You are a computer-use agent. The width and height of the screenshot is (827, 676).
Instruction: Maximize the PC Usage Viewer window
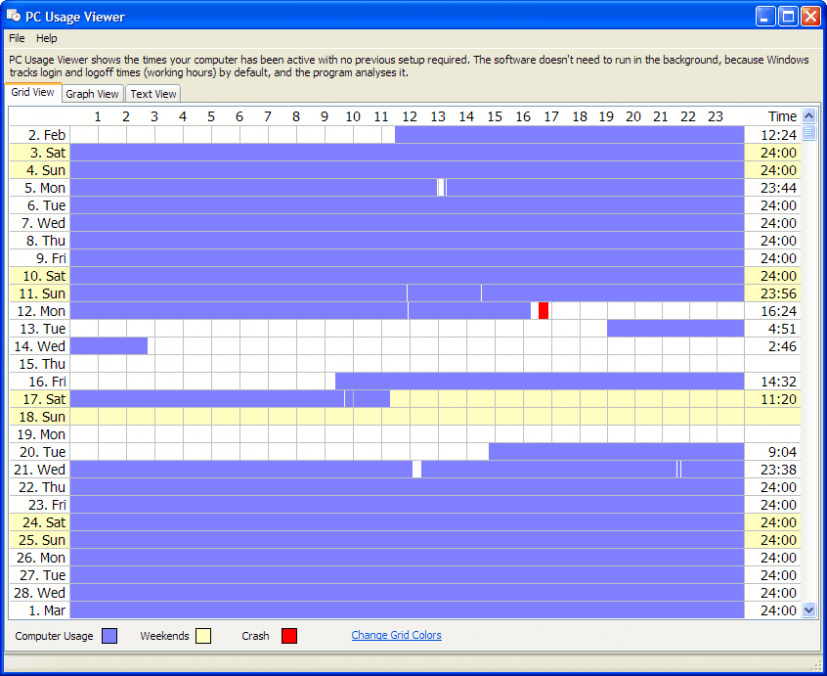(x=787, y=16)
